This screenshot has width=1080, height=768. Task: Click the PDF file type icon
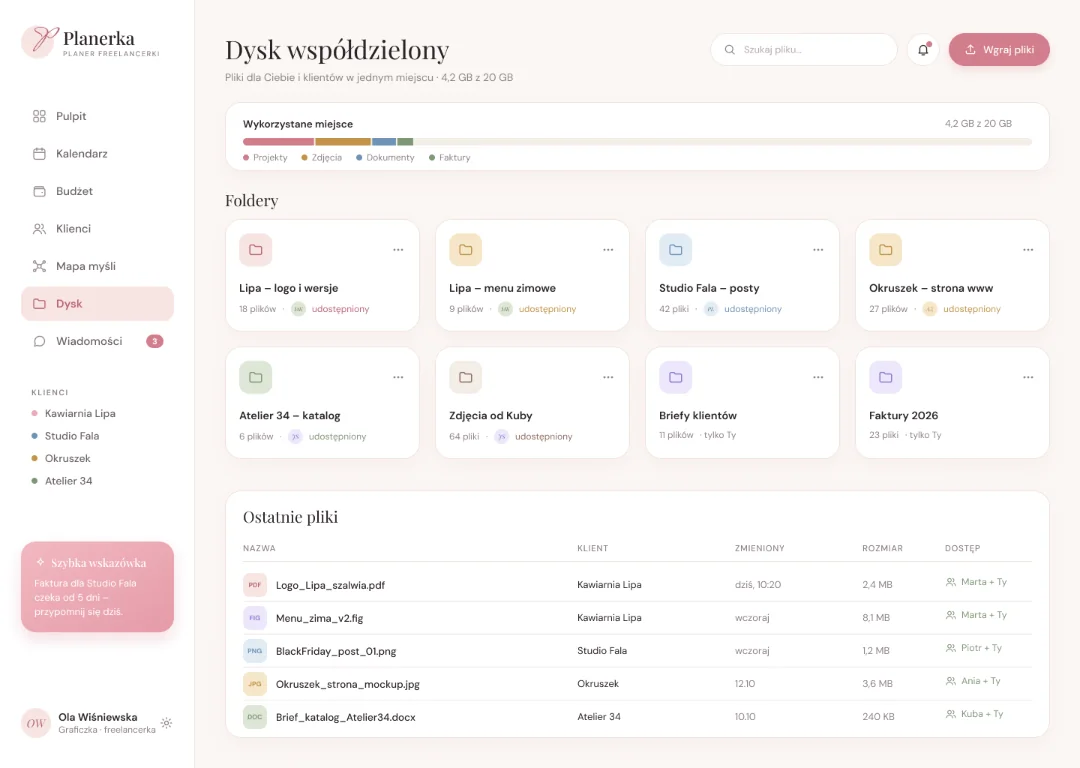pyautogui.click(x=255, y=585)
